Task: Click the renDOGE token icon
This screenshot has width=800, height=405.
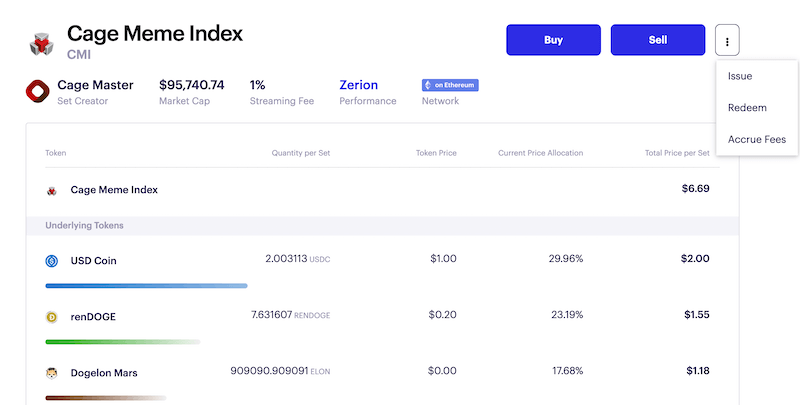Action: tap(52, 317)
